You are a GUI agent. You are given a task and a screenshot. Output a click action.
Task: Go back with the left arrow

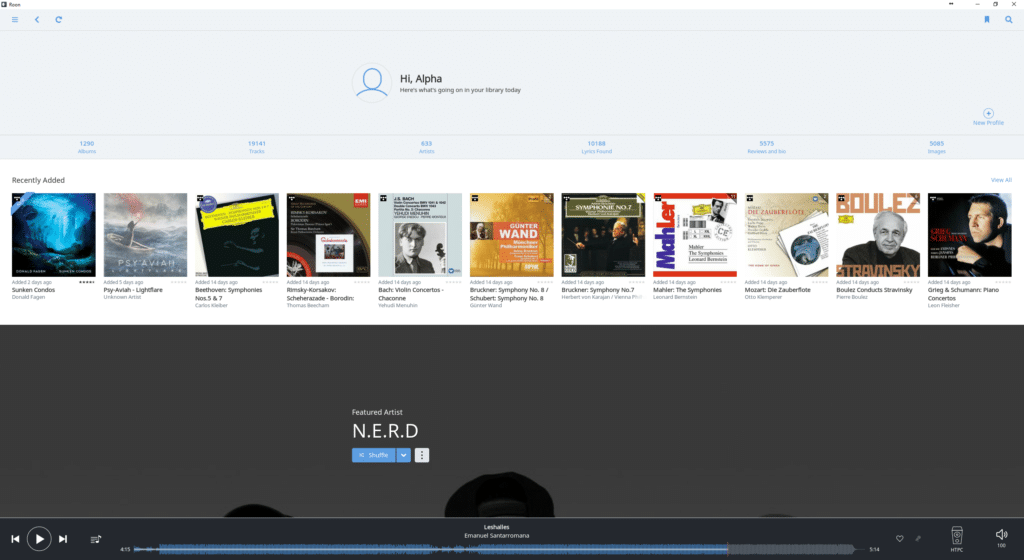37,20
